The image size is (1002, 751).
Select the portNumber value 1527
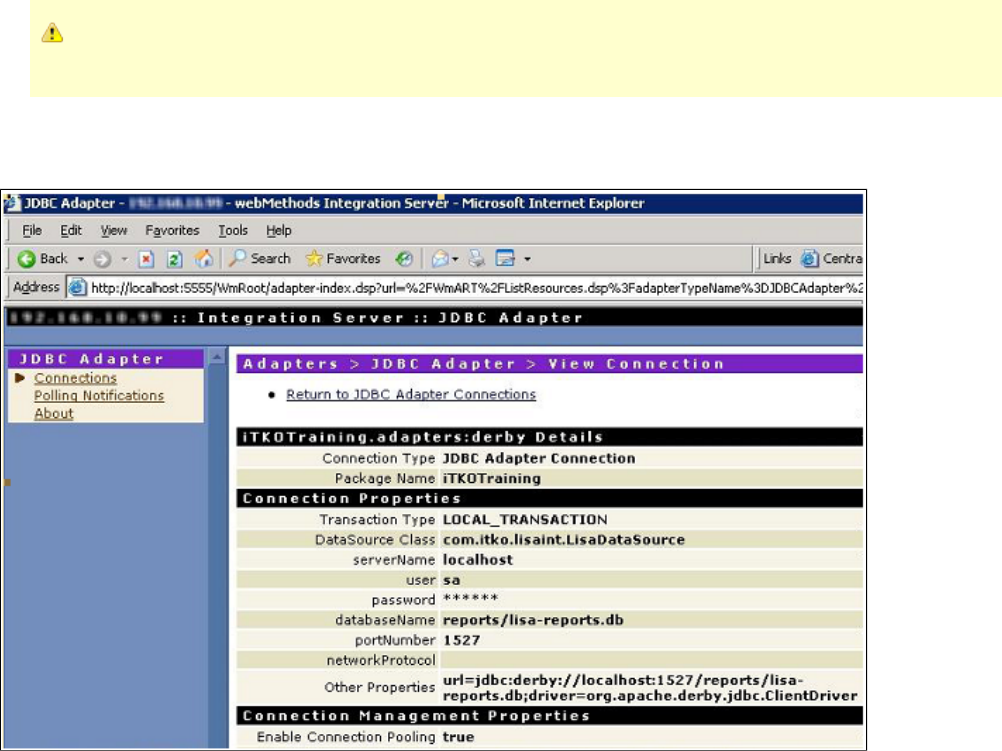[461, 640]
